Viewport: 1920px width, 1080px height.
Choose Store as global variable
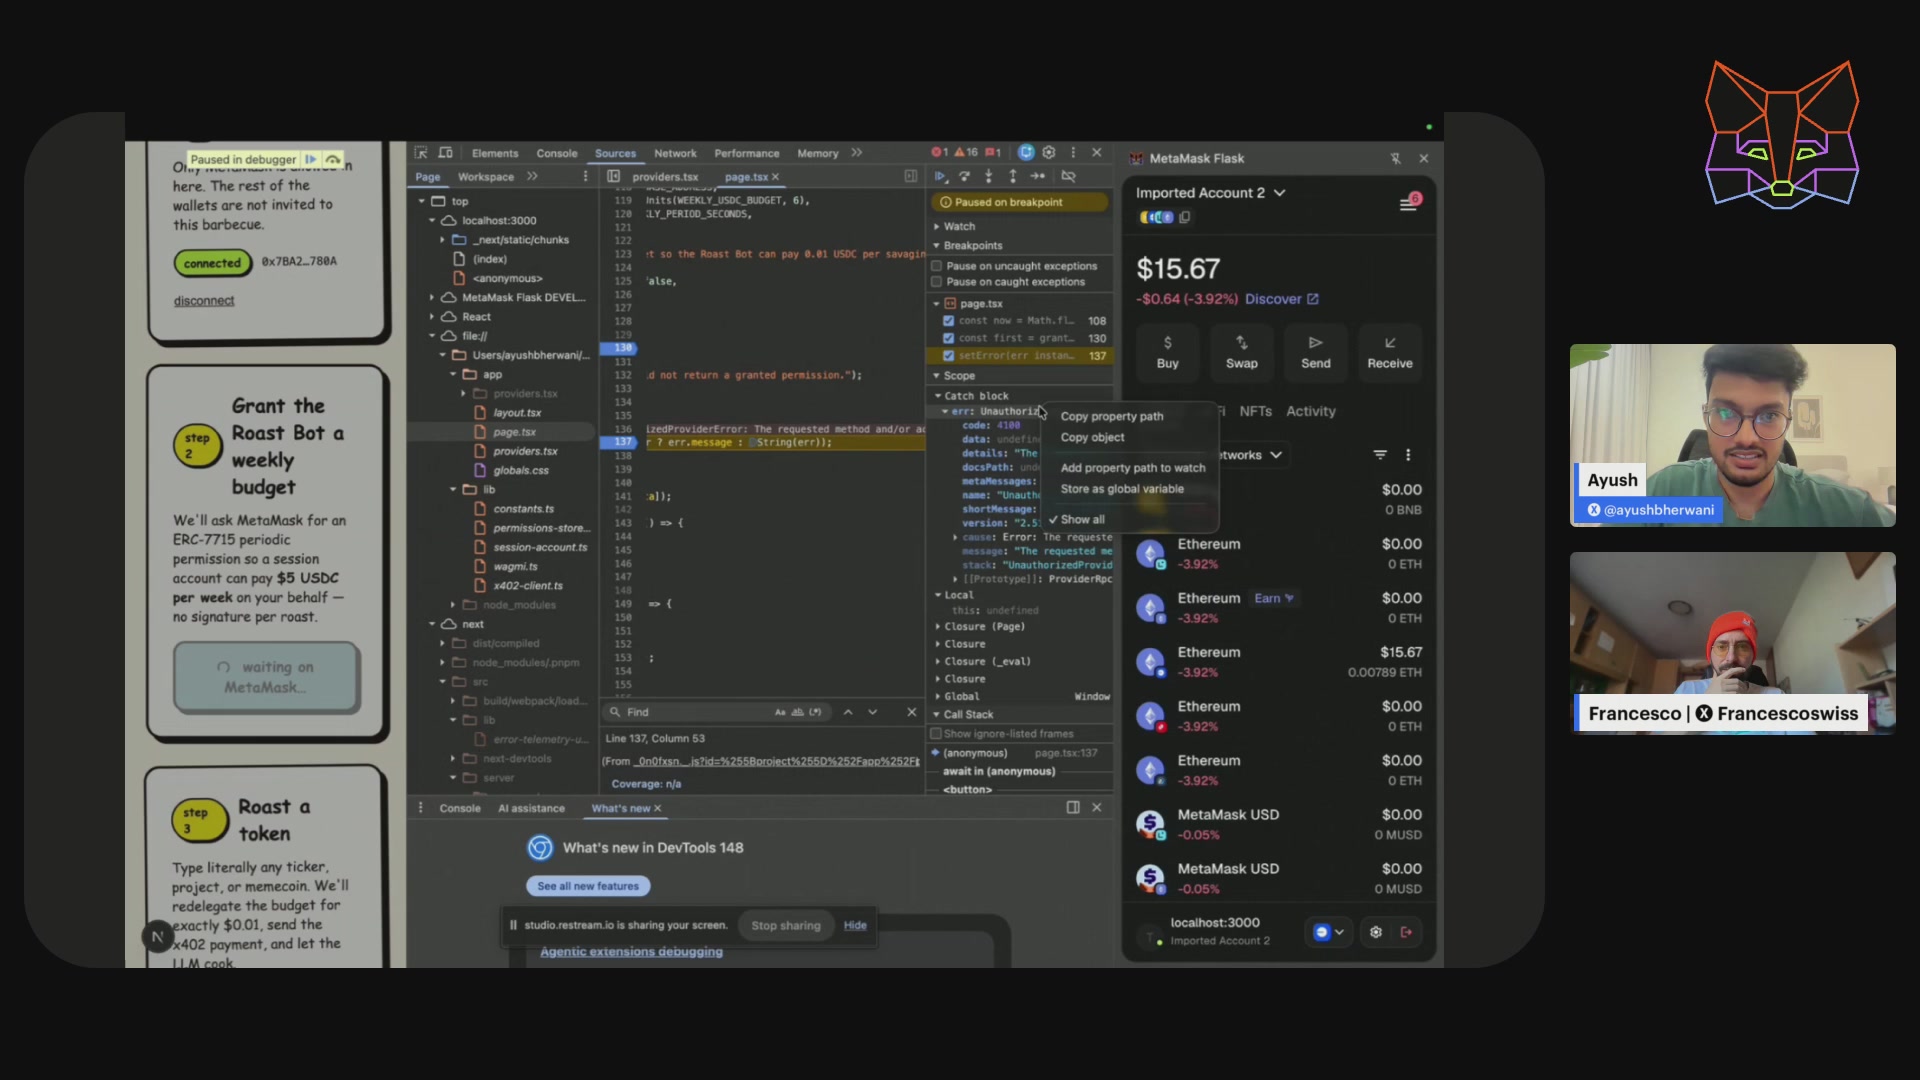pyautogui.click(x=1122, y=489)
